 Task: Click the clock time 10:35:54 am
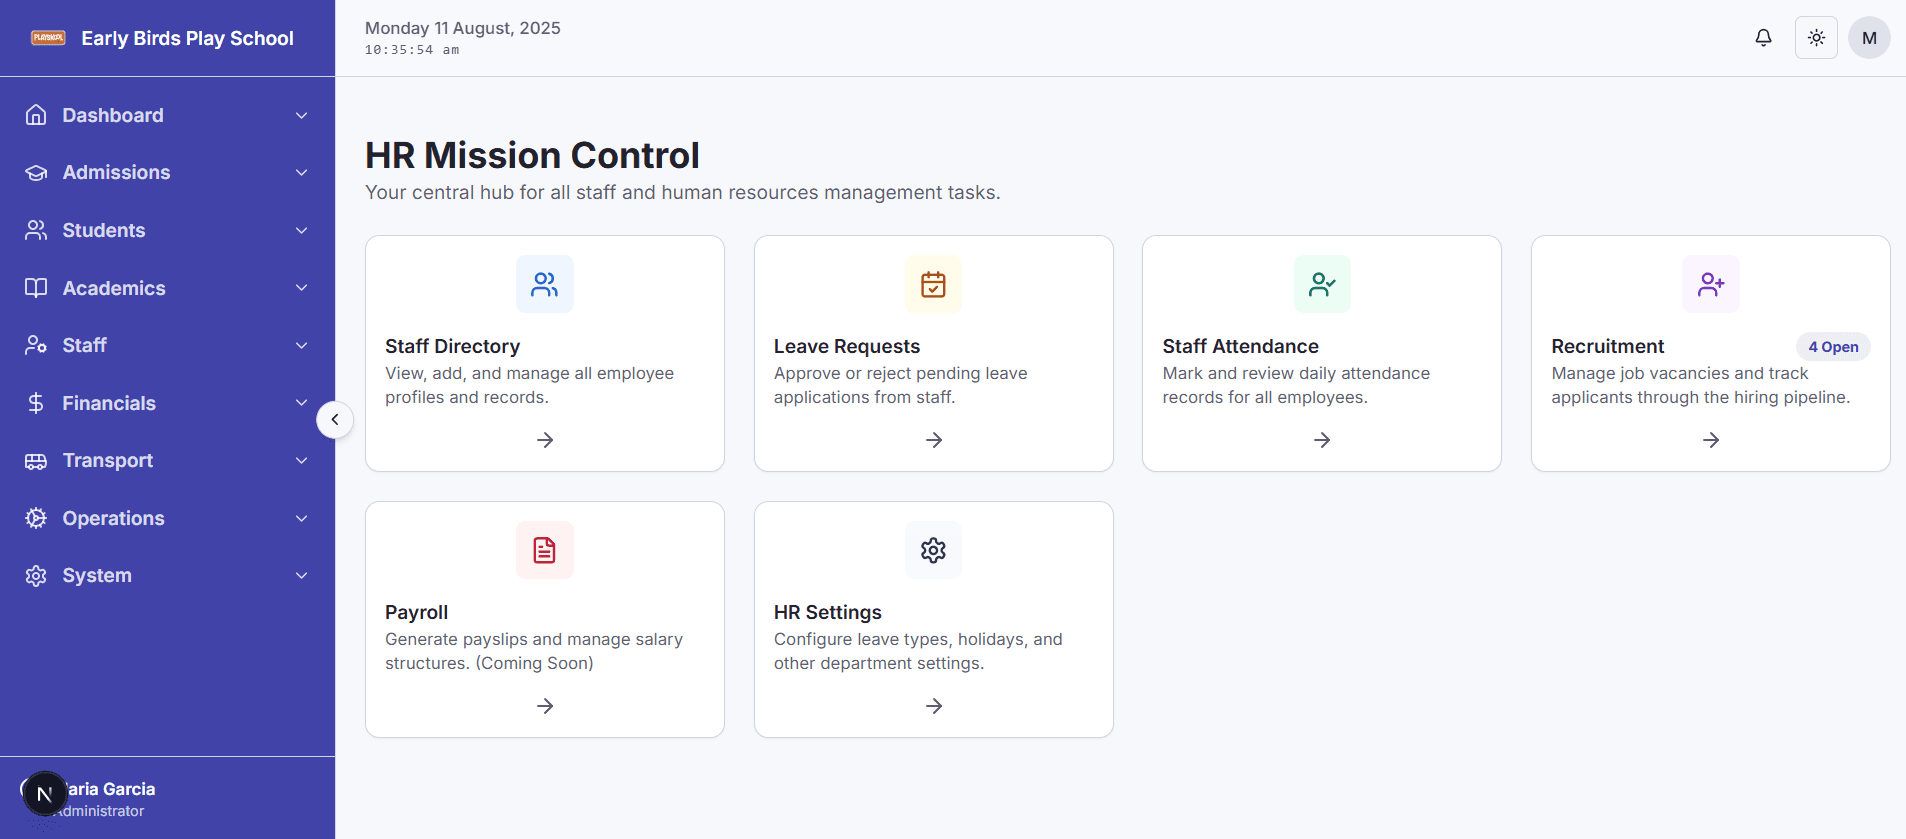(412, 50)
